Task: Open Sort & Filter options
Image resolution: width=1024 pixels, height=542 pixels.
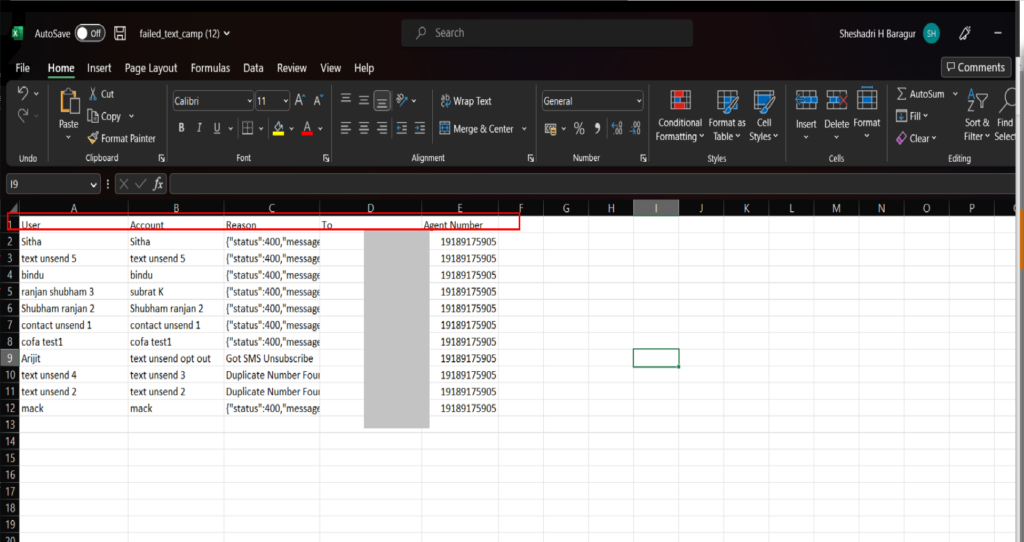Action: [x=977, y=115]
